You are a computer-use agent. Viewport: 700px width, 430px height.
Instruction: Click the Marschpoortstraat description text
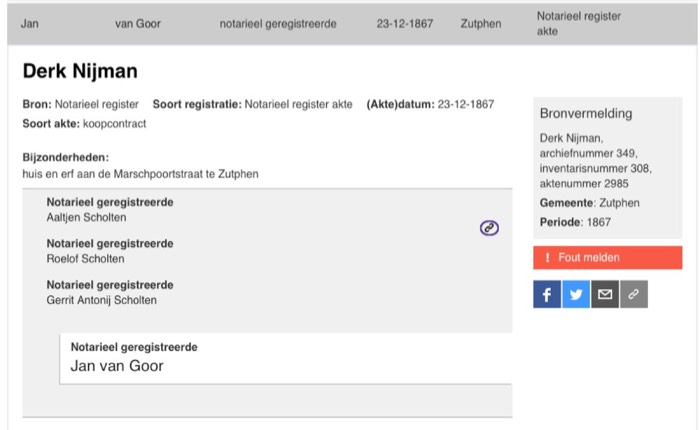140,174
